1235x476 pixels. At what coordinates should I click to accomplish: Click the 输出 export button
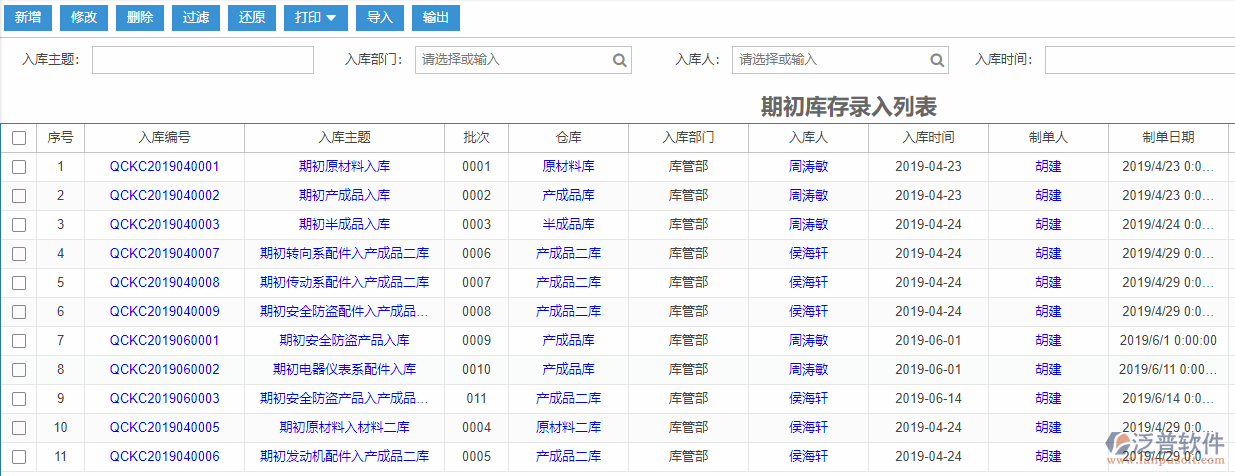(x=436, y=18)
